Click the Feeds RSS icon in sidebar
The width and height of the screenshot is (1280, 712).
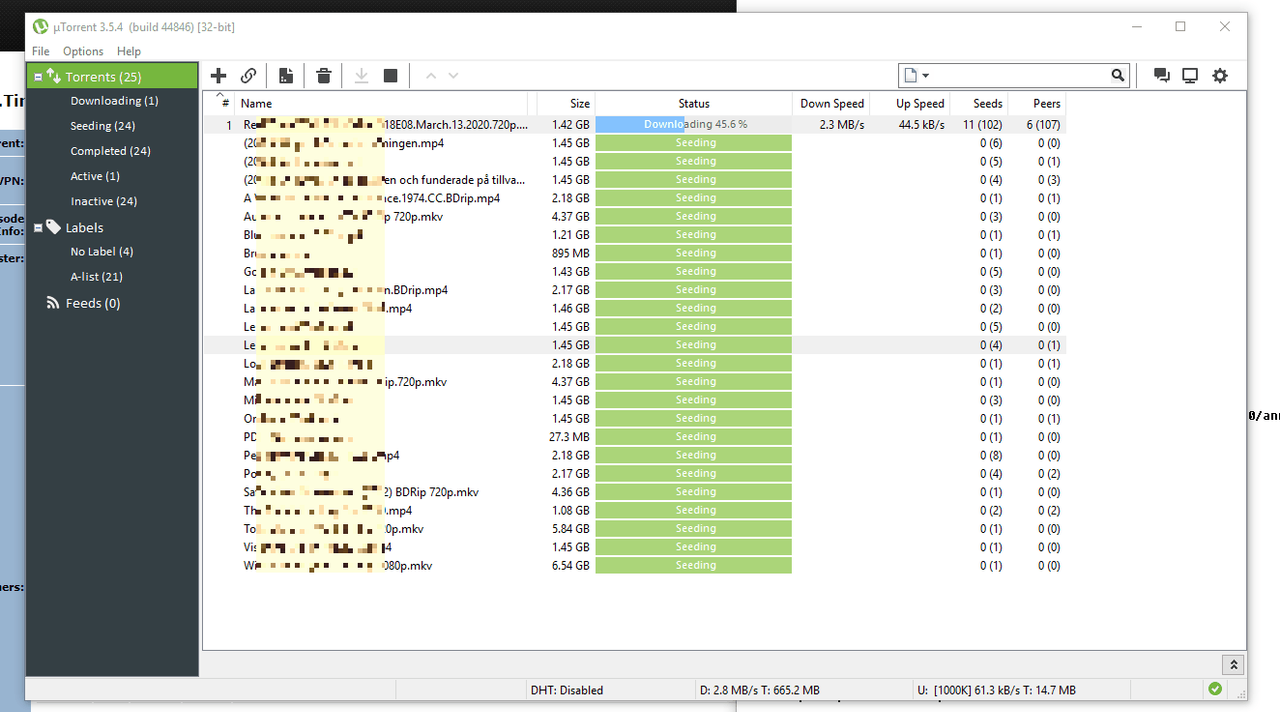(53, 303)
